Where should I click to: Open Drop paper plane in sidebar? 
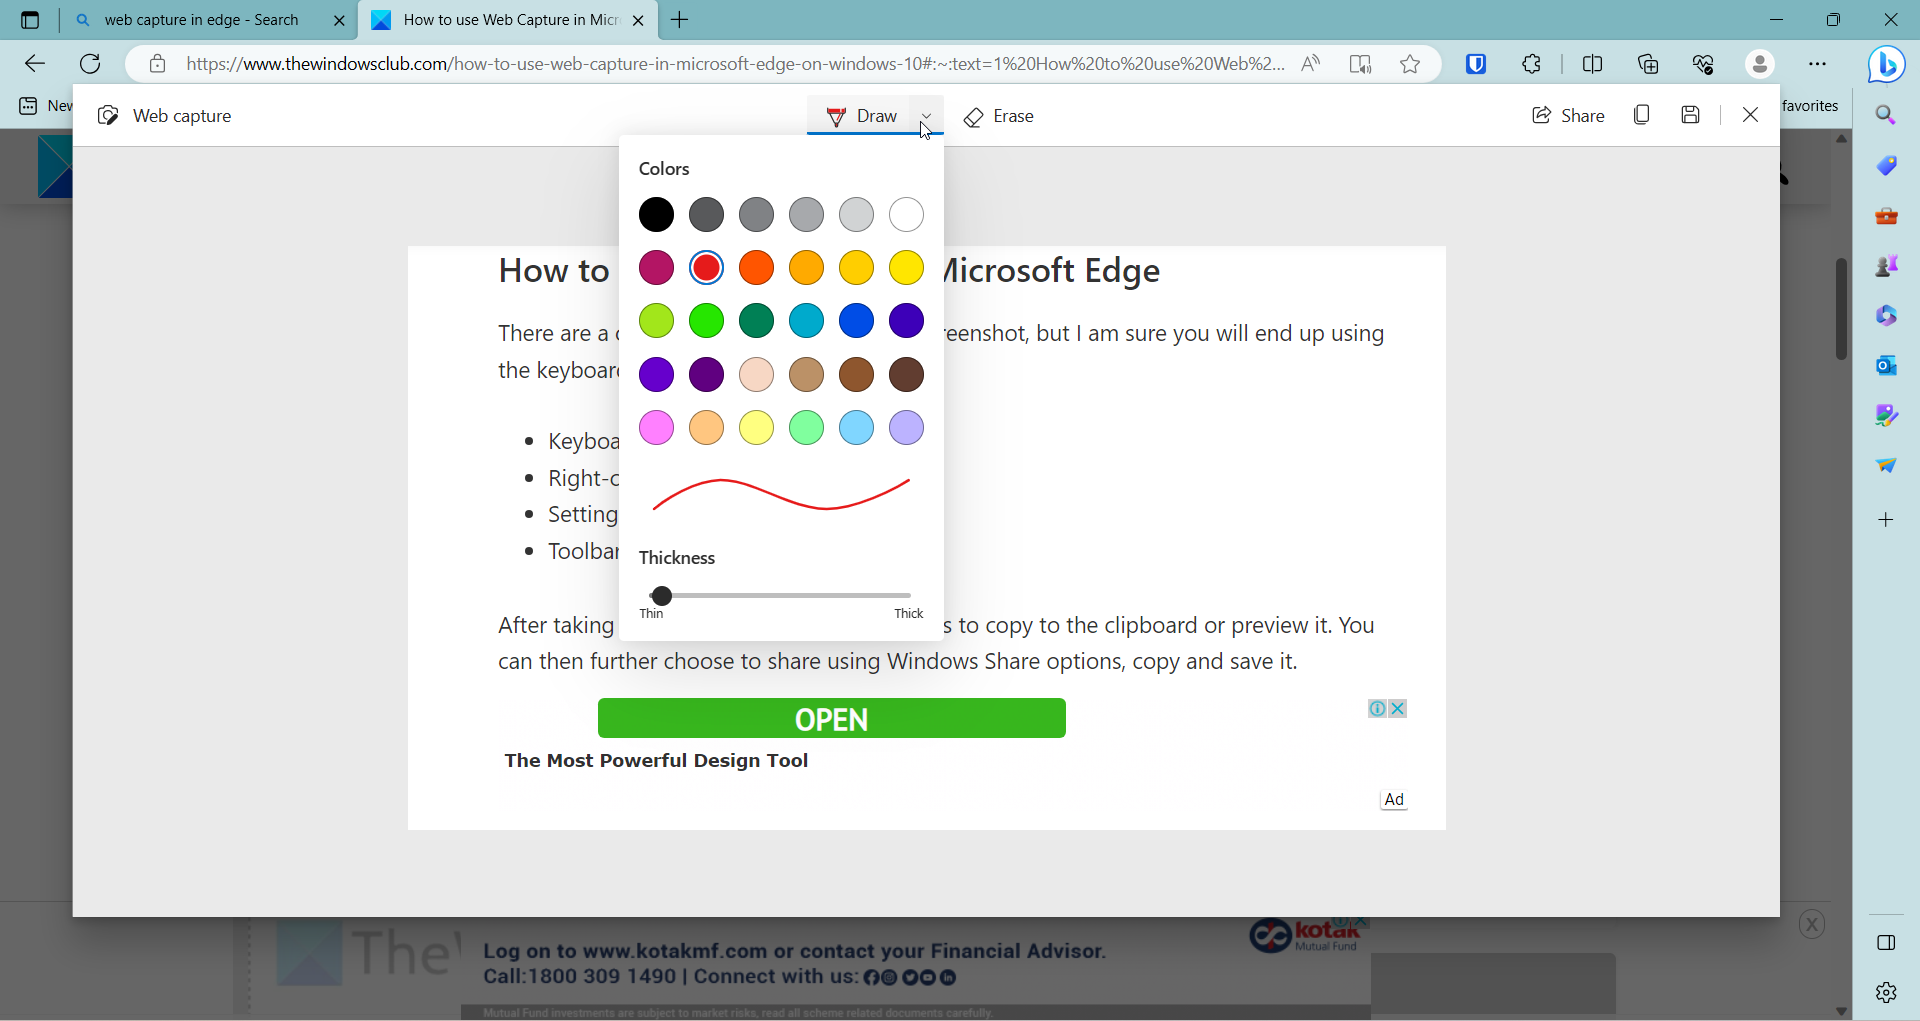coord(1886,466)
